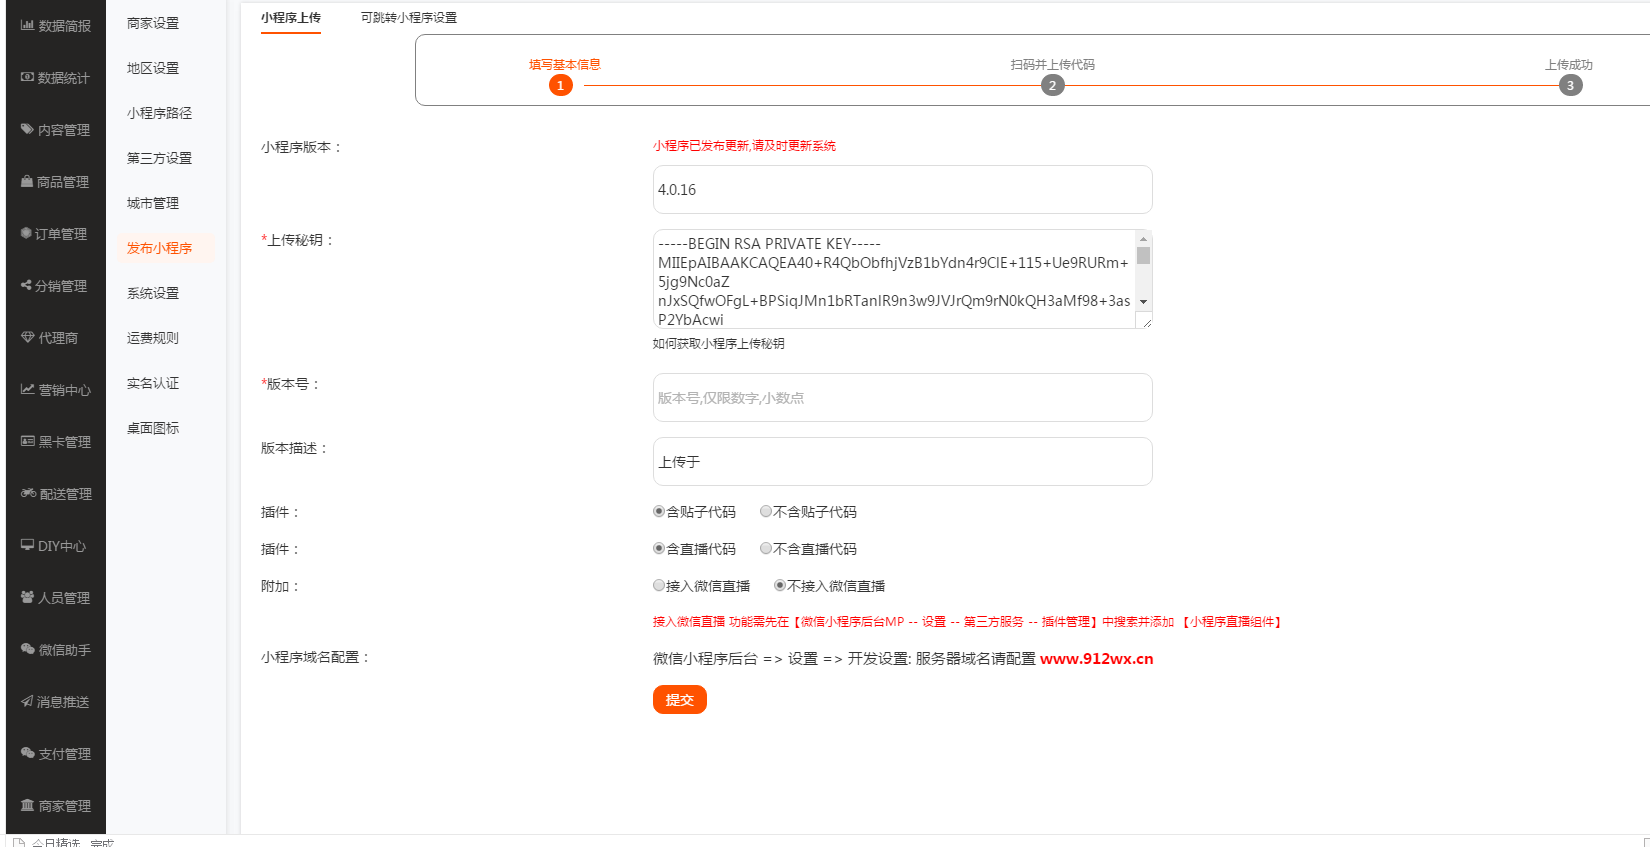
Task: Open the 如何获取小程序上传秘钥 help link
Action: [718, 344]
